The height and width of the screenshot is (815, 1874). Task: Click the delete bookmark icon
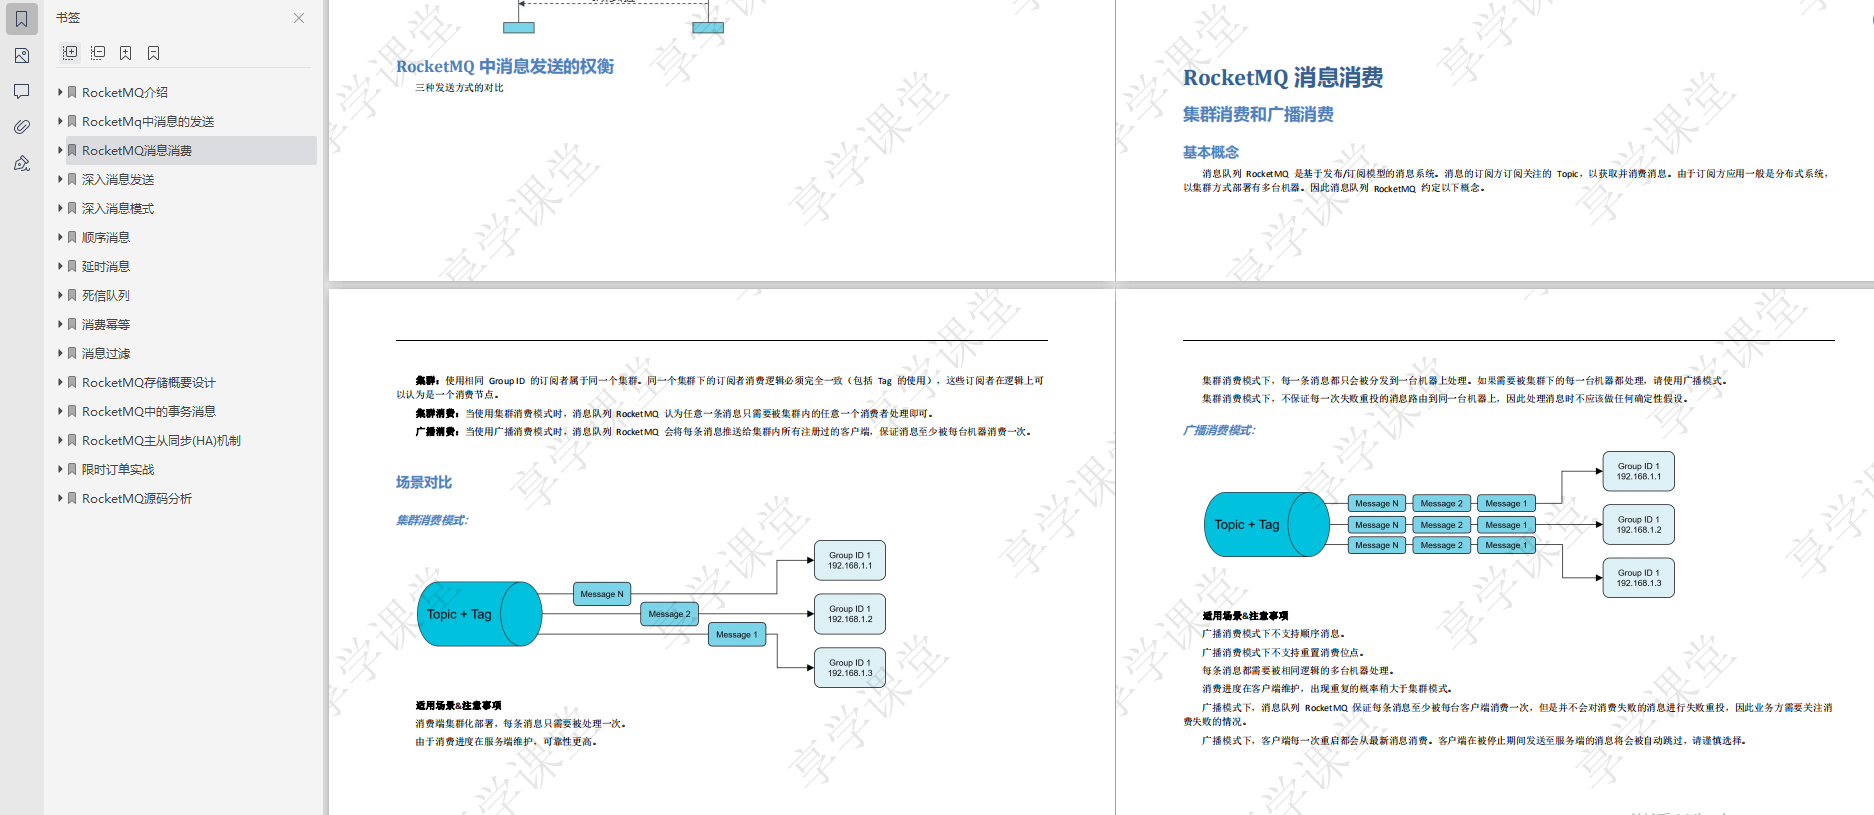154,53
